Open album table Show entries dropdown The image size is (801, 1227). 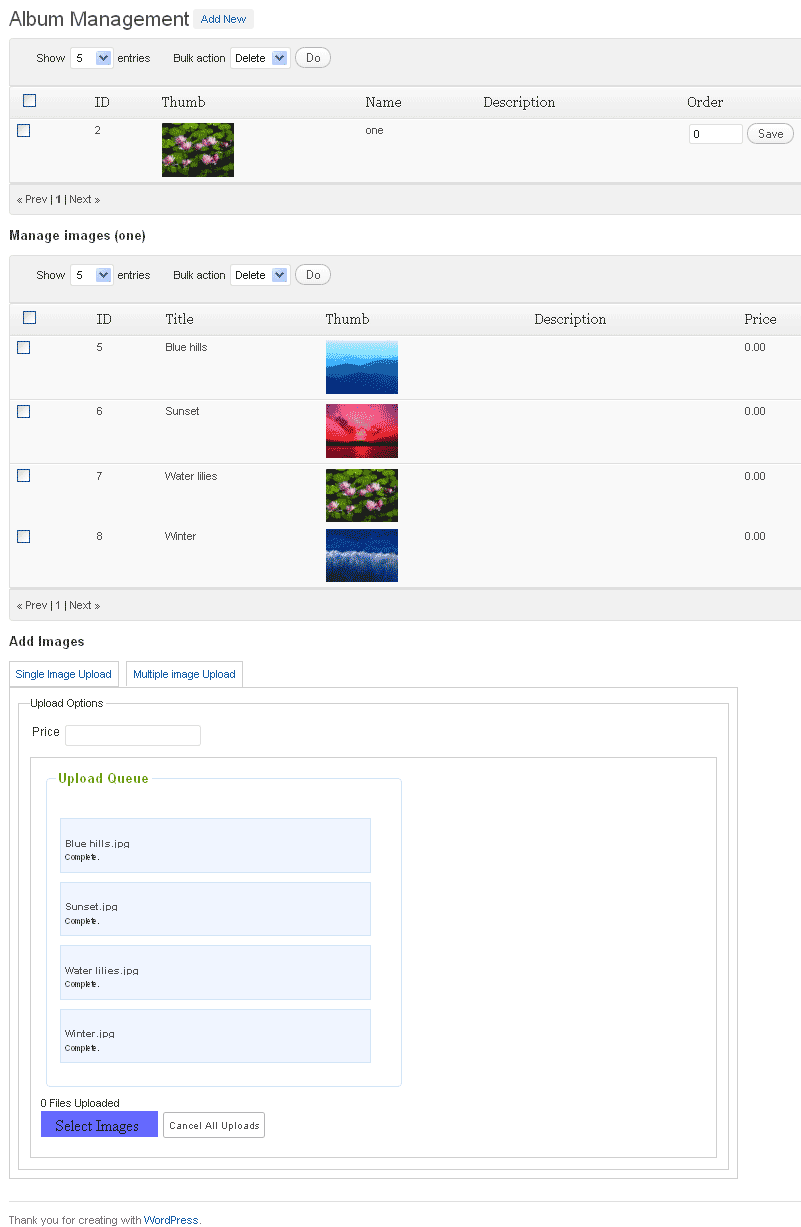pyautogui.click(x=91, y=58)
